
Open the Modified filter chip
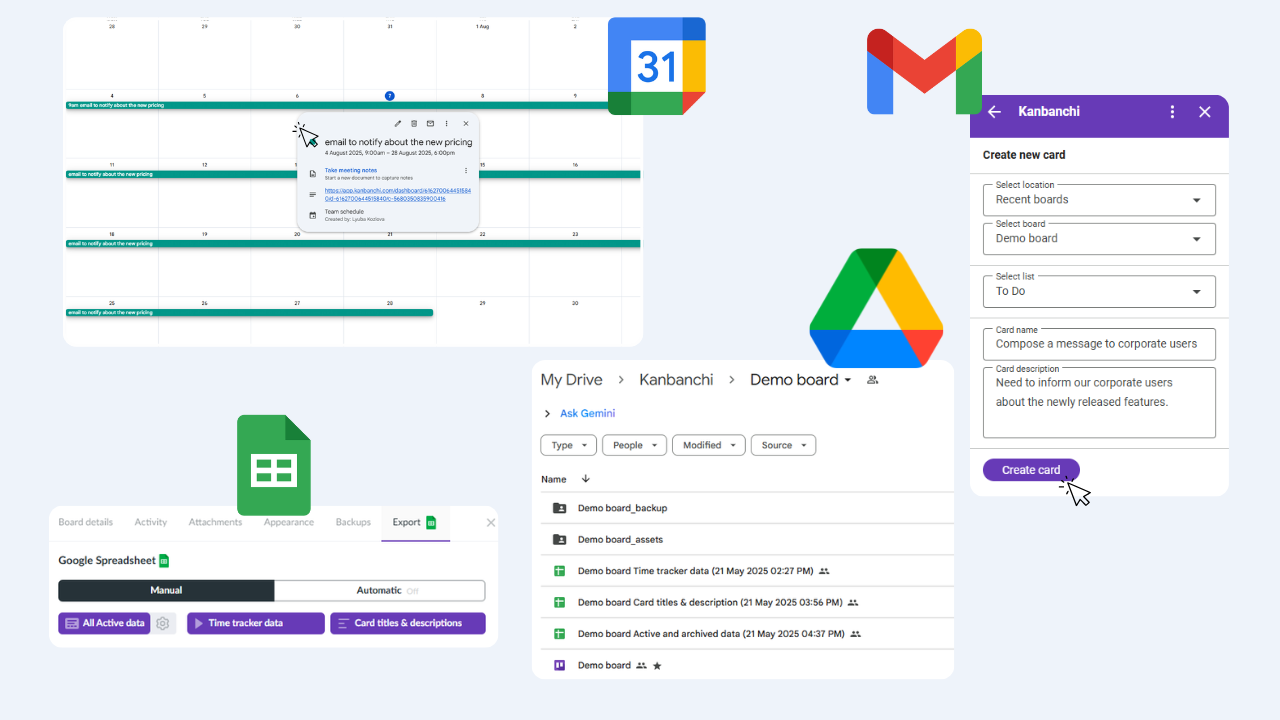(x=709, y=445)
